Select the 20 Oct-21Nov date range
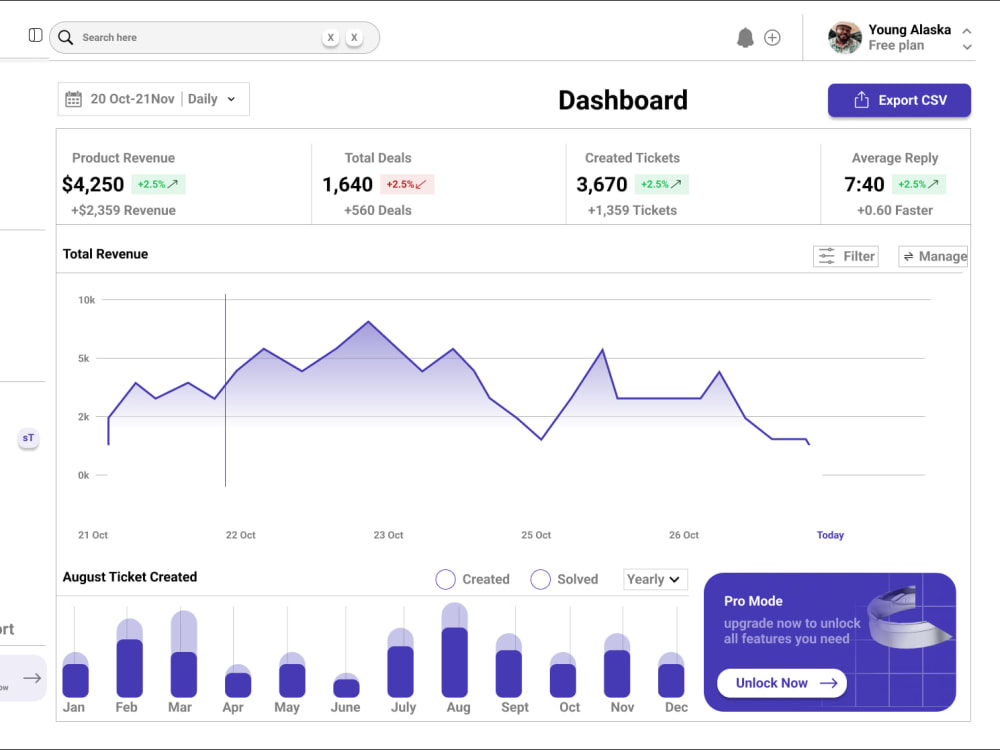The width and height of the screenshot is (1000, 750). click(132, 99)
